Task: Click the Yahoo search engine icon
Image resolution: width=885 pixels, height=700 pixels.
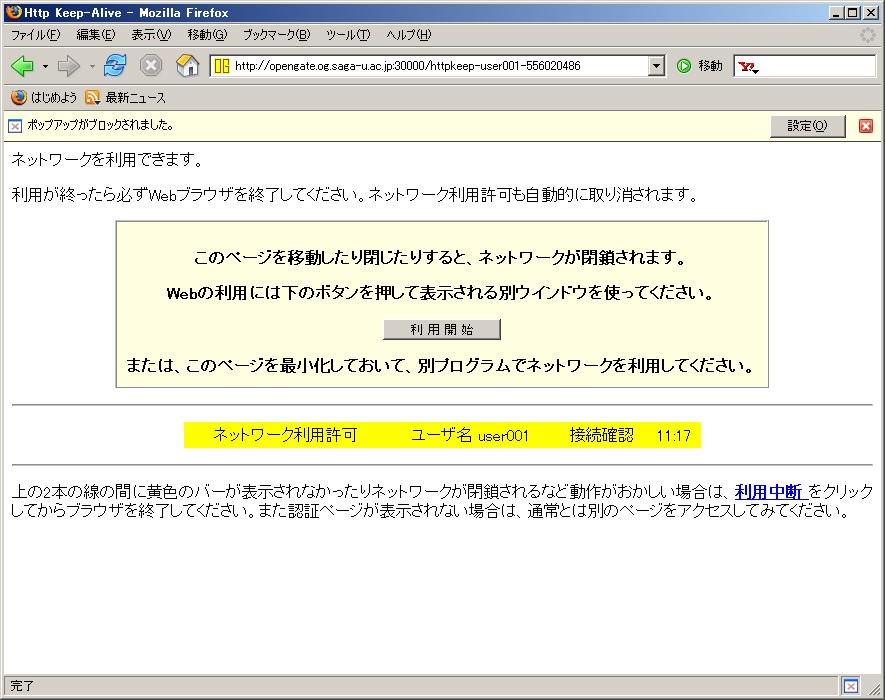Action: (x=746, y=67)
